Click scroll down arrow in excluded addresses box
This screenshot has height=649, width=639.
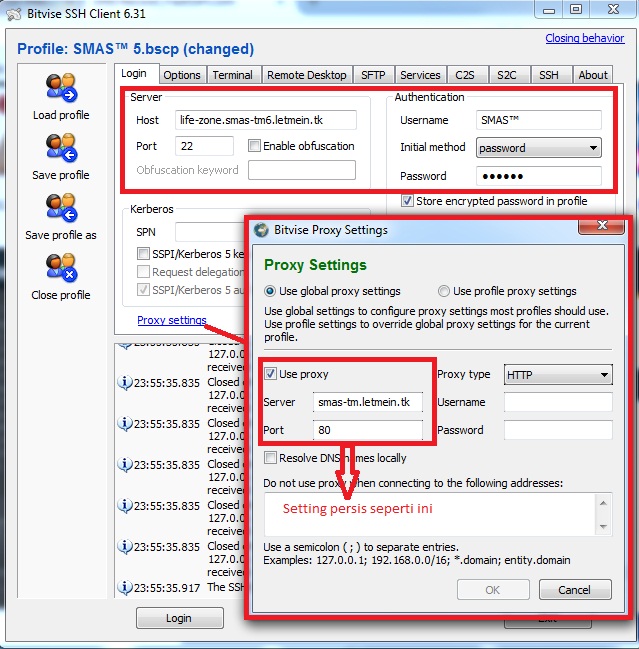pyautogui.click(x=603, y=526)
